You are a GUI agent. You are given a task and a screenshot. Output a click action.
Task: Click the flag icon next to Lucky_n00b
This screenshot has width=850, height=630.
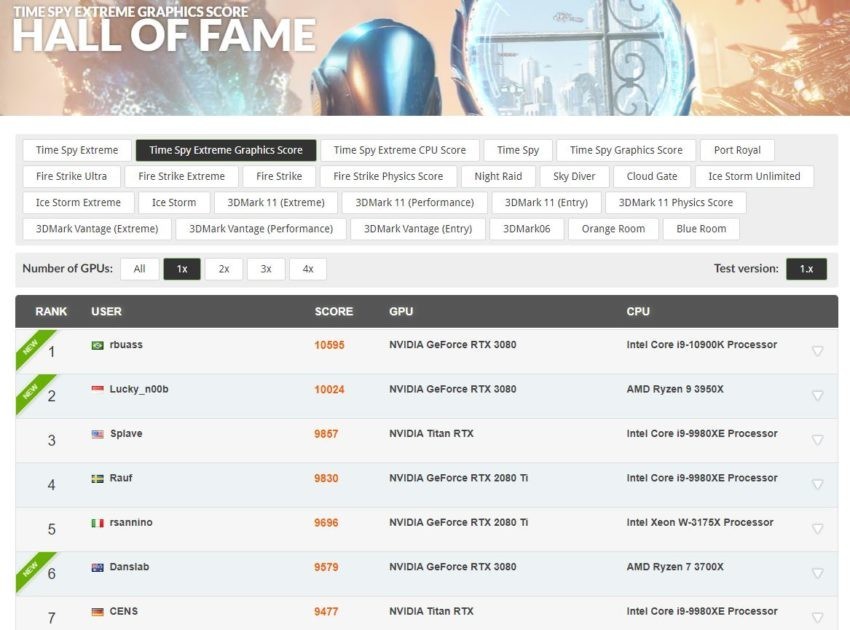(97, 389)
